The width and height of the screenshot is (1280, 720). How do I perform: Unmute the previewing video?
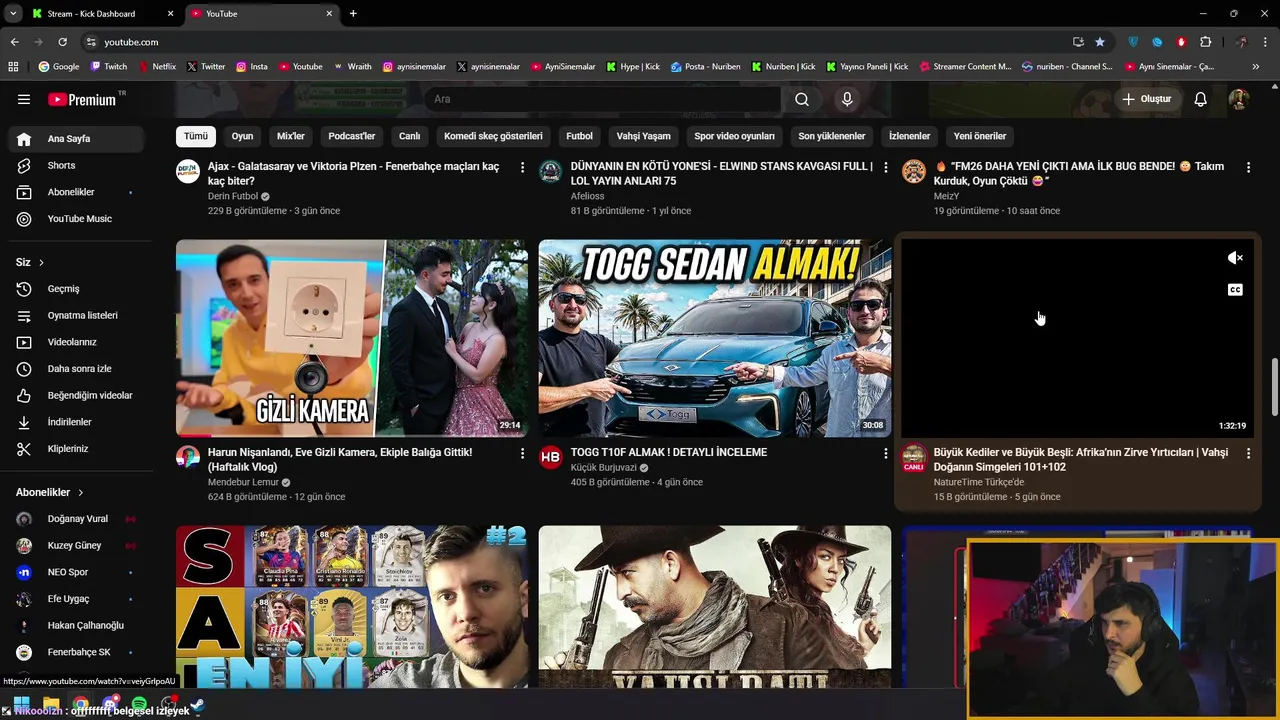(1235, 258)
